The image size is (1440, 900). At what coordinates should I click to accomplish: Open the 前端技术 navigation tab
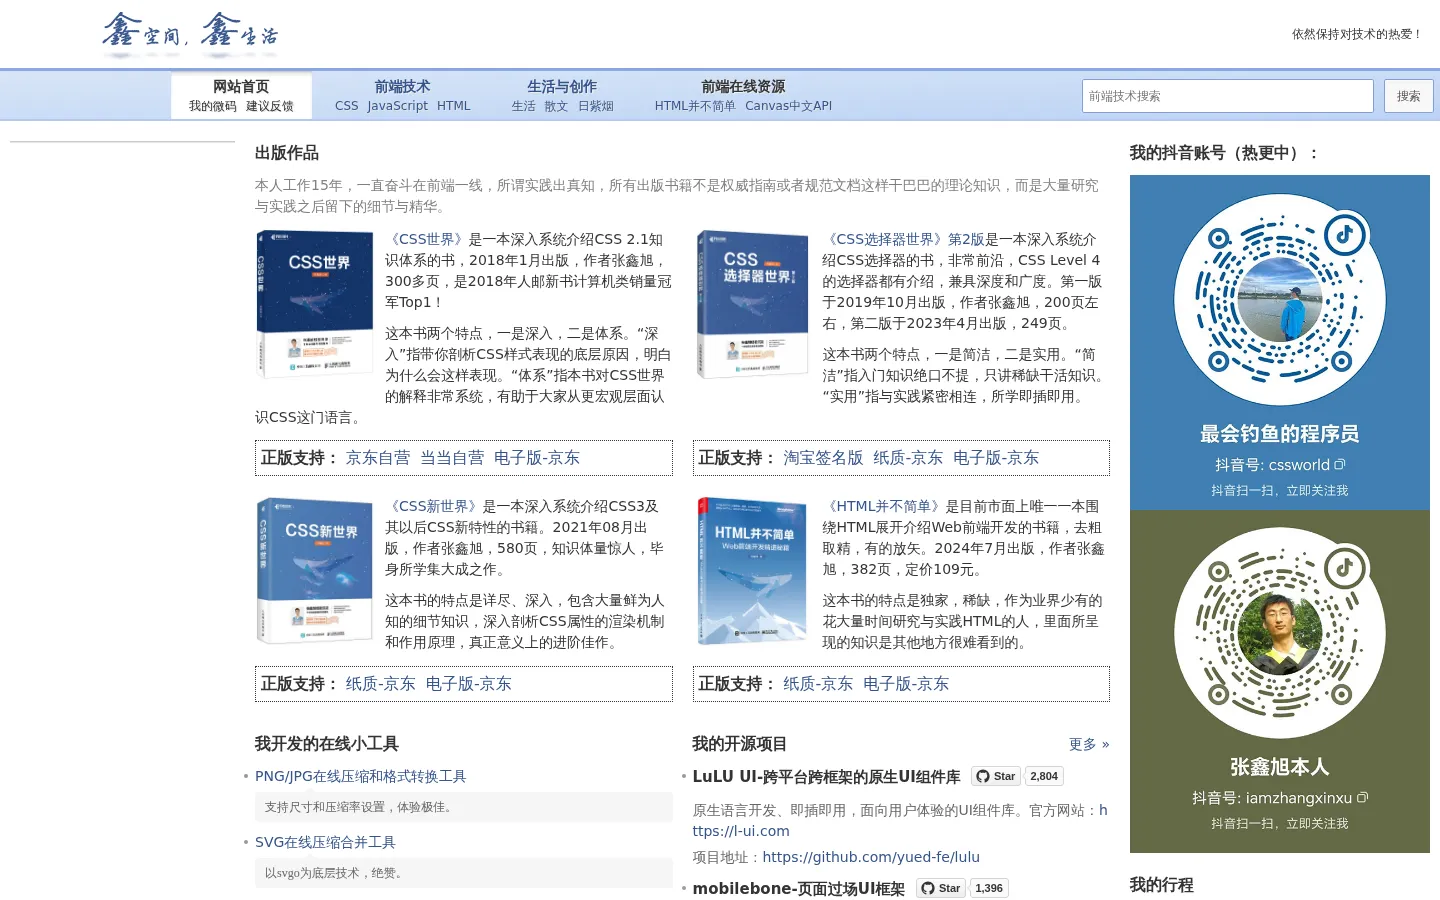coord(402,87)
